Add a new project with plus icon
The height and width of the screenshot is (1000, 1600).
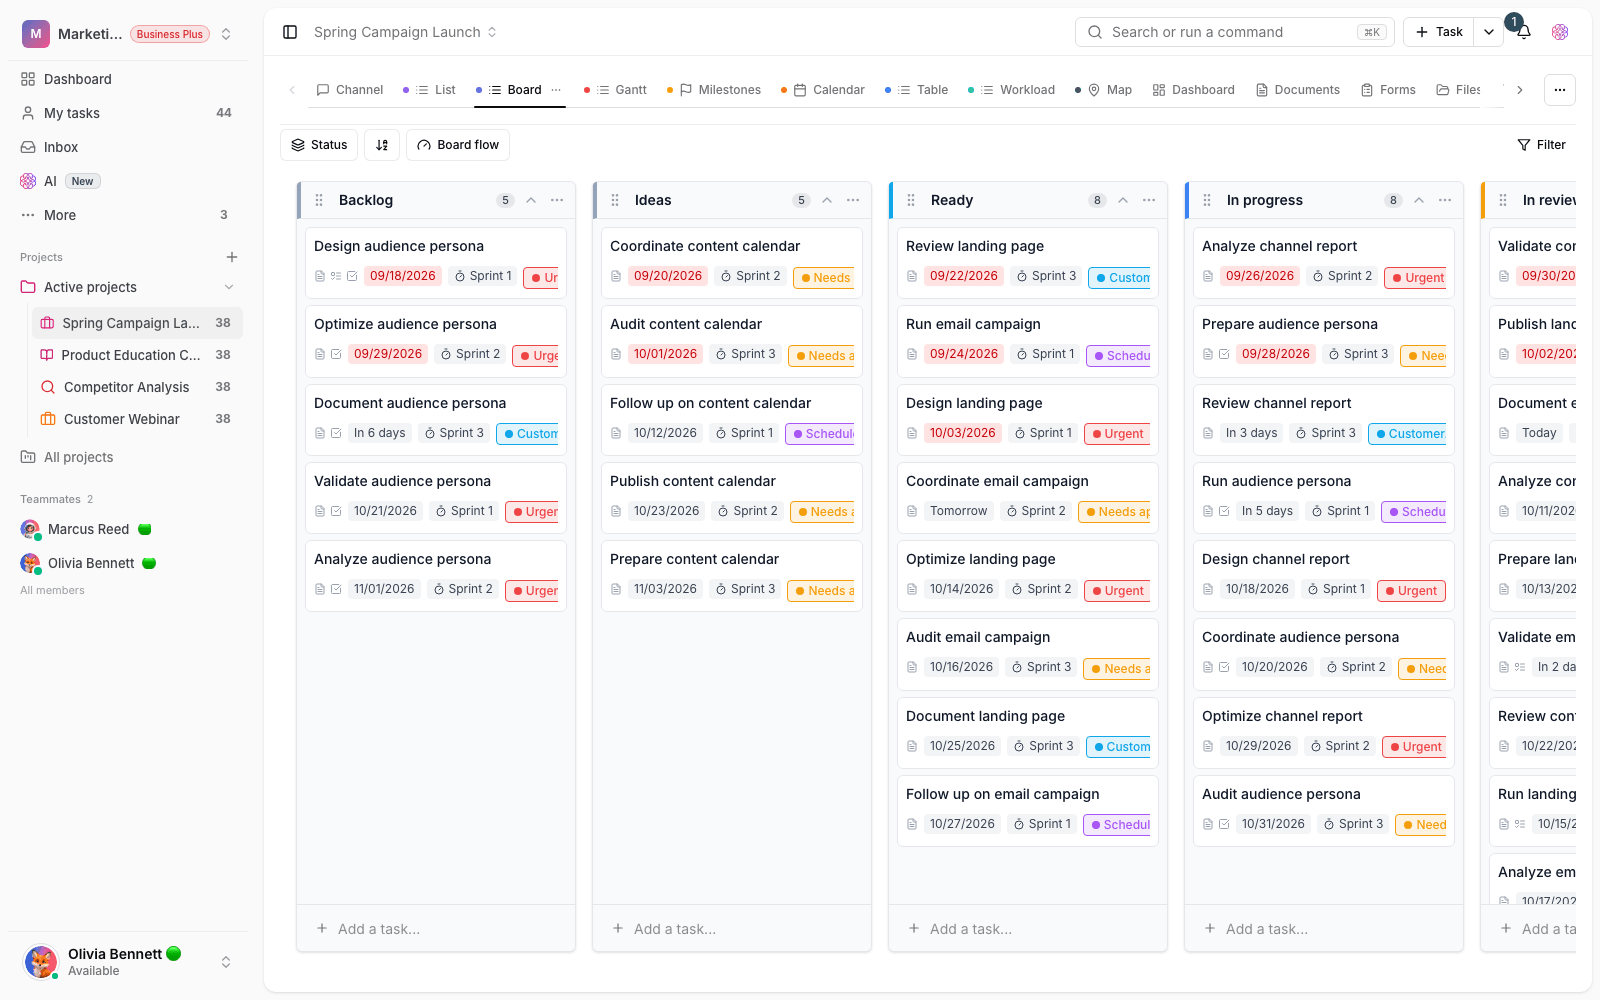click(232, 257)
